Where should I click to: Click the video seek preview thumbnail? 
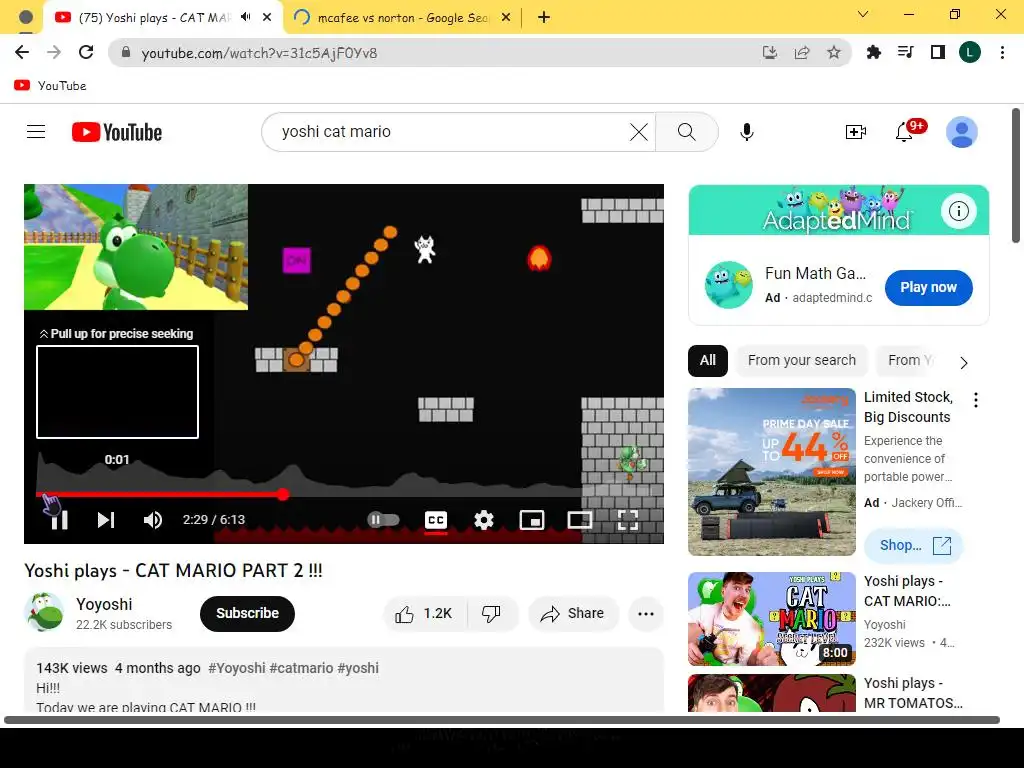click(x=118, y=392)
